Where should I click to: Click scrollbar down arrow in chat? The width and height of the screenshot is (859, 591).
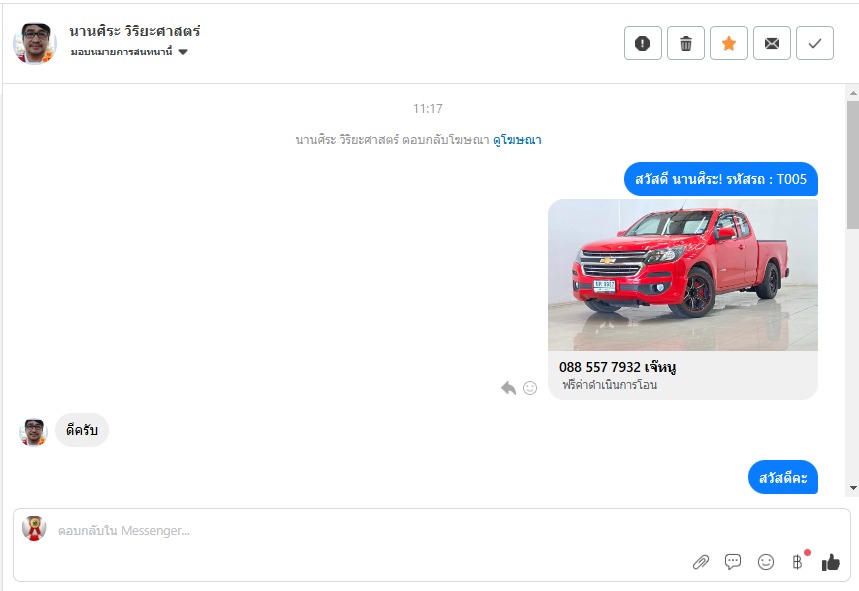pyautogui.click(x=853, y=488)
